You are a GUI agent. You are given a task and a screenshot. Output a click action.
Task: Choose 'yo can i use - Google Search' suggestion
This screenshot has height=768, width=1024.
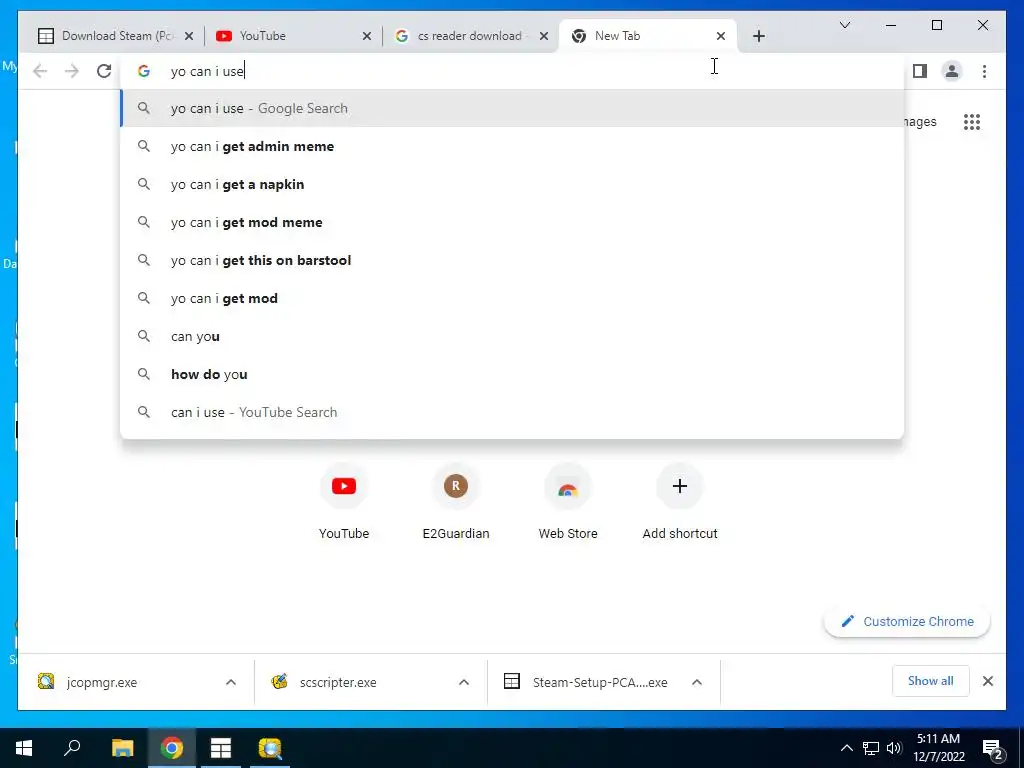pyautogui.click(x=512, y=108)
